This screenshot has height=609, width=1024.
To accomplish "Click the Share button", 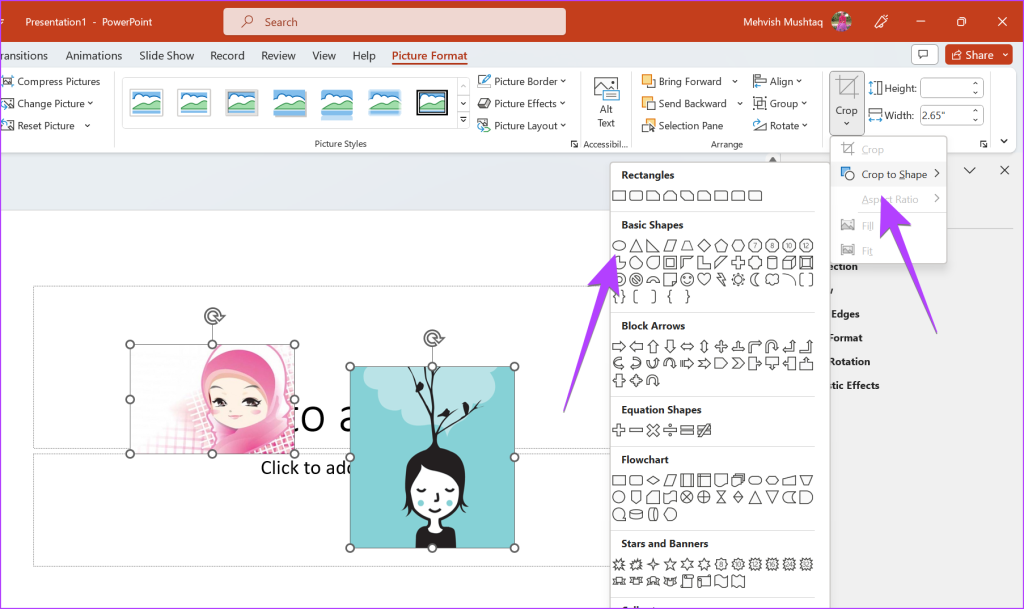I will click(971, 55).
